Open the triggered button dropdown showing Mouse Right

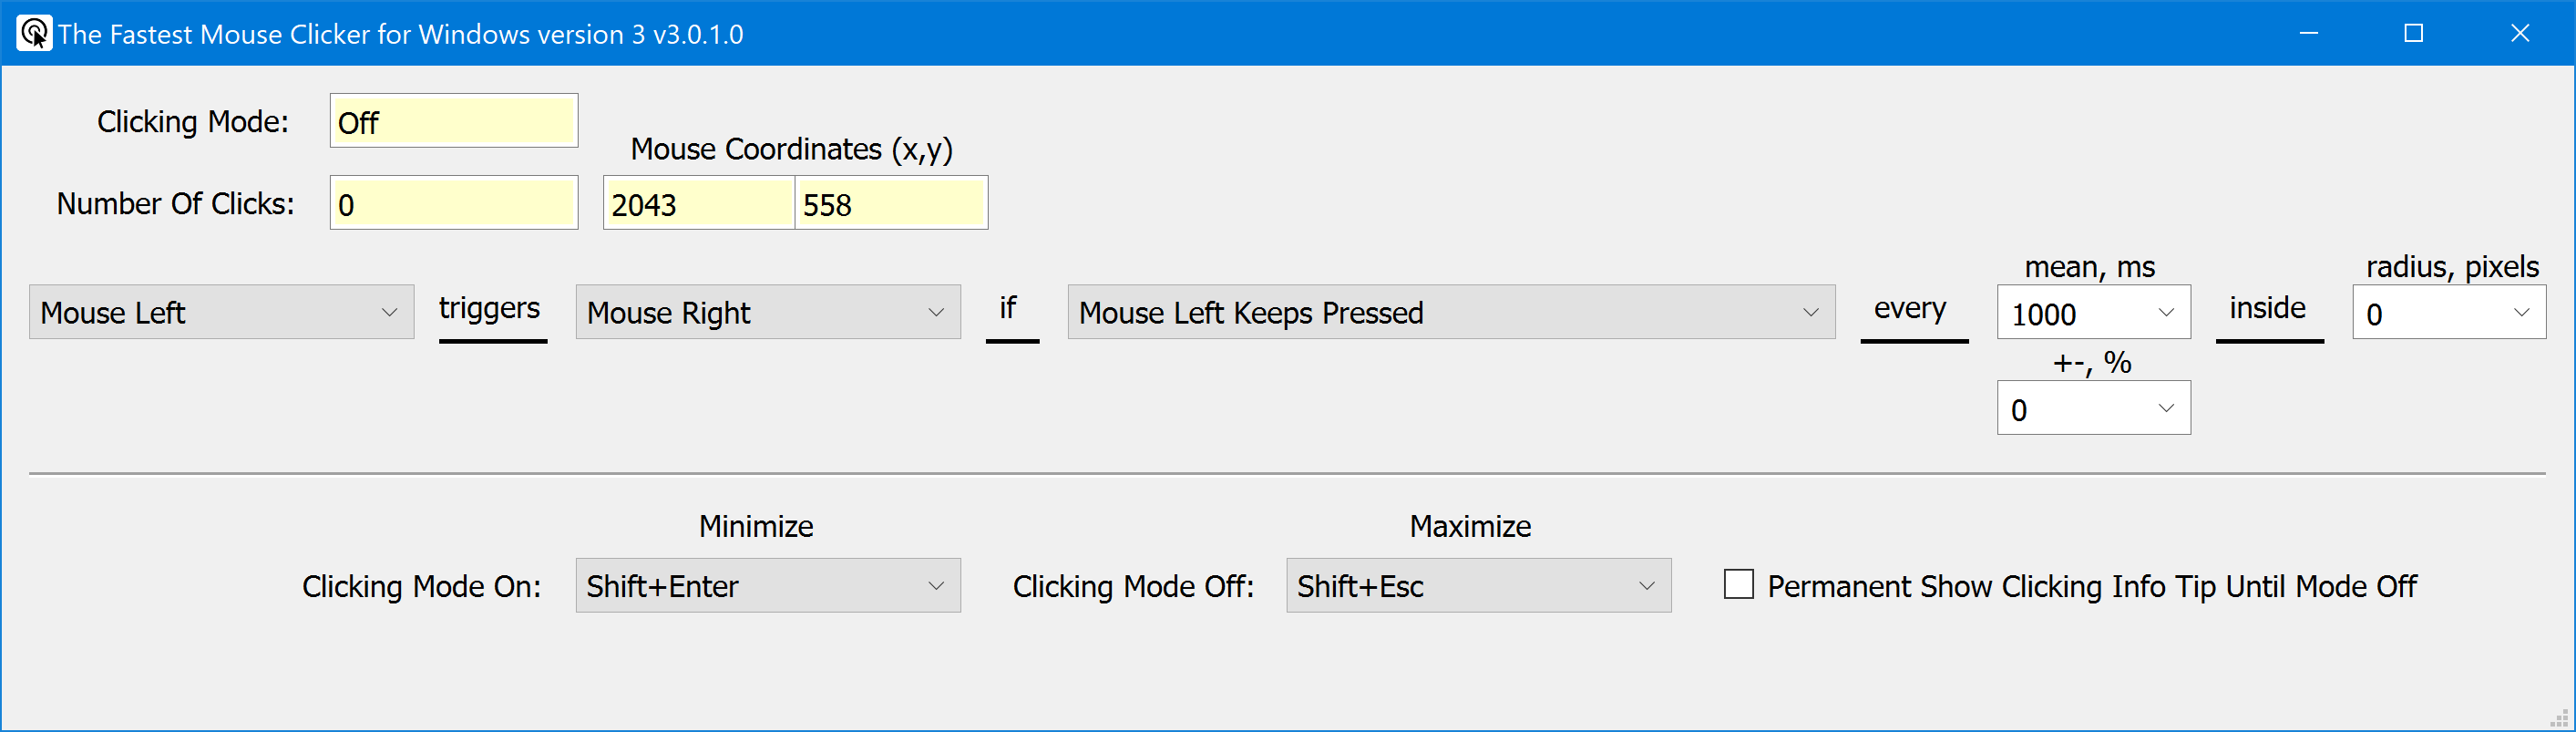point(766,312)
